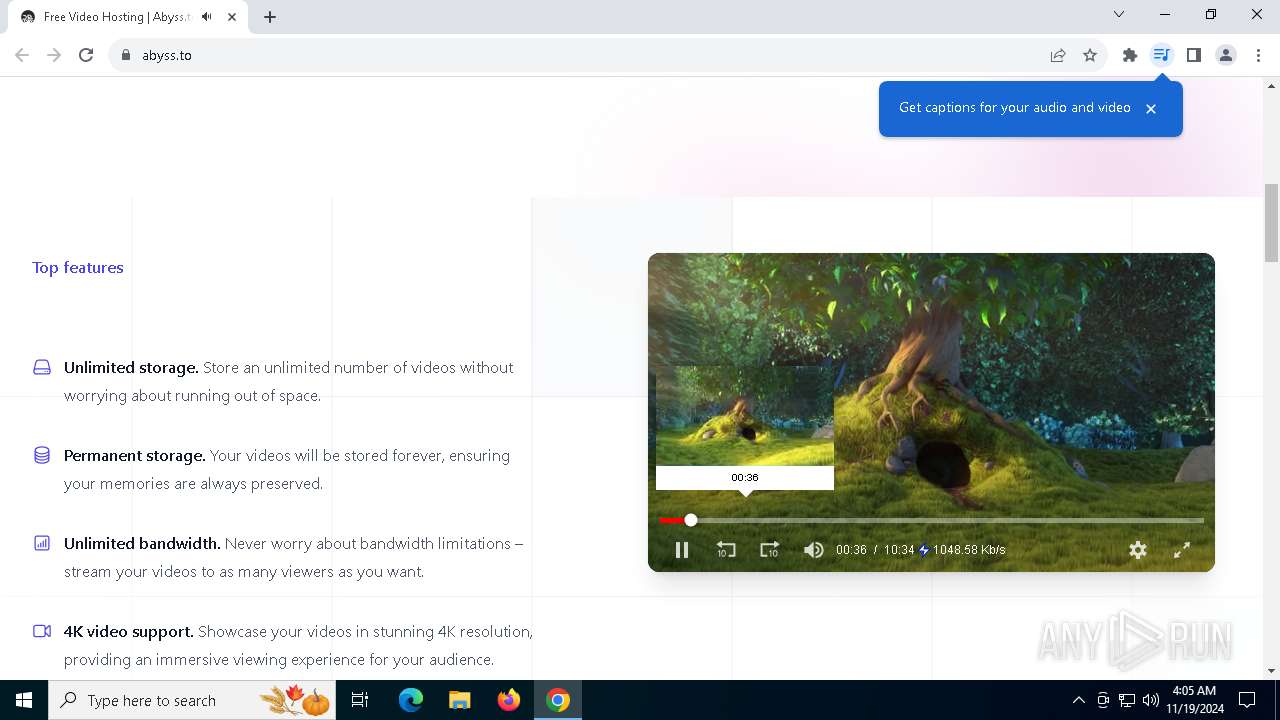Select the Free Video Hosting tab

coord(128,17)
